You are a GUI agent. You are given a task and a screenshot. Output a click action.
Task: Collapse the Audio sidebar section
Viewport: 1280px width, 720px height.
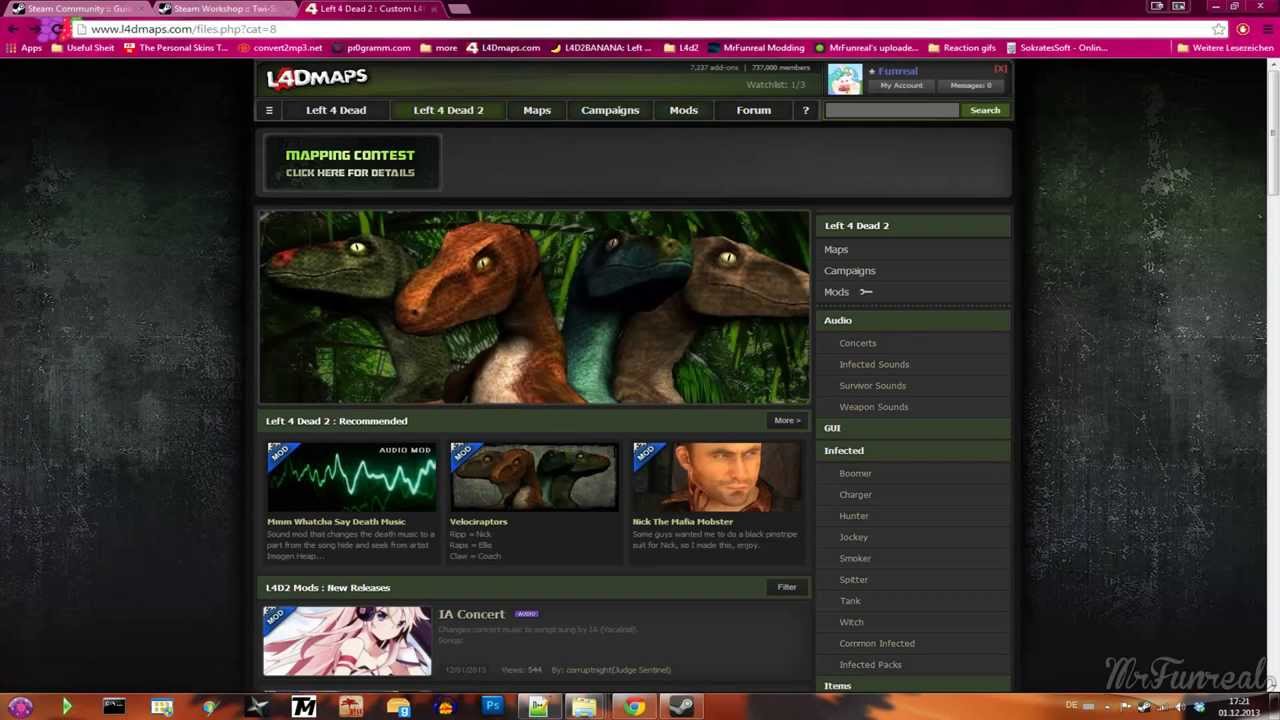[x=913, y=320]
